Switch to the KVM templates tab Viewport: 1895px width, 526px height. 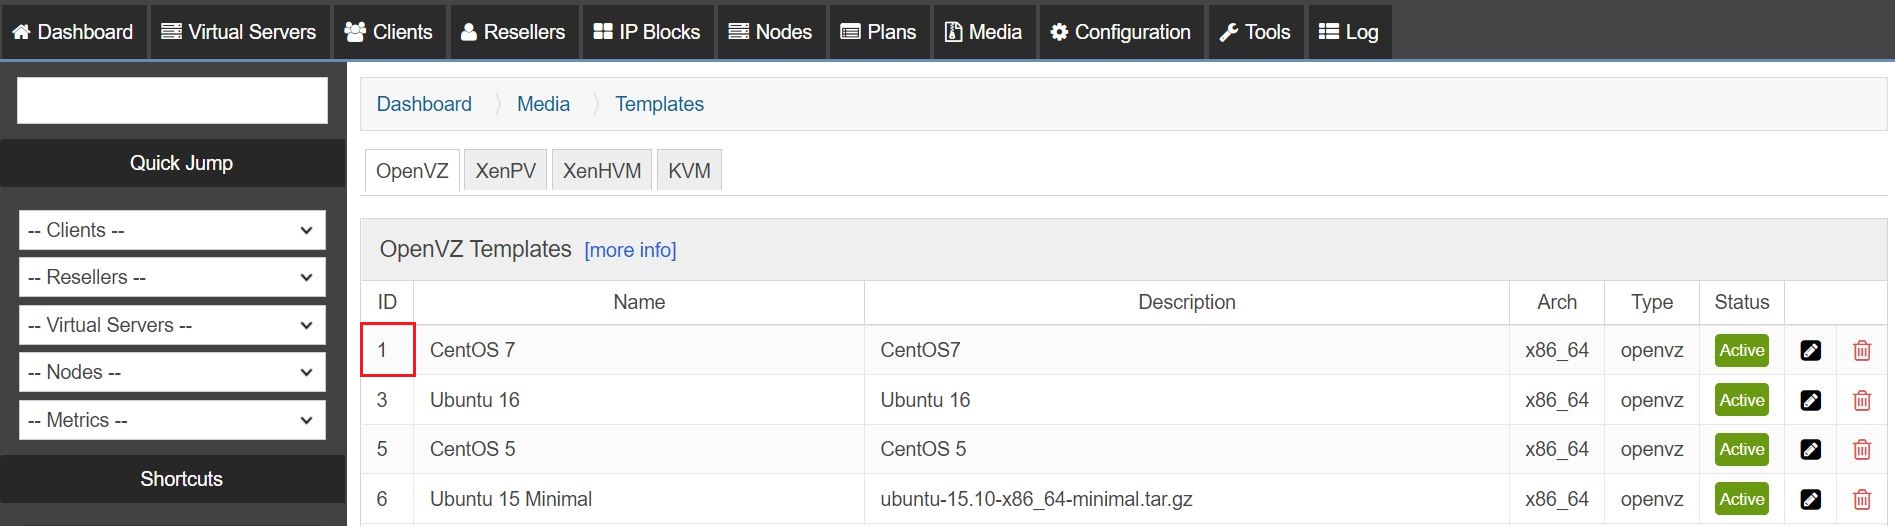(x=689, y=171)
